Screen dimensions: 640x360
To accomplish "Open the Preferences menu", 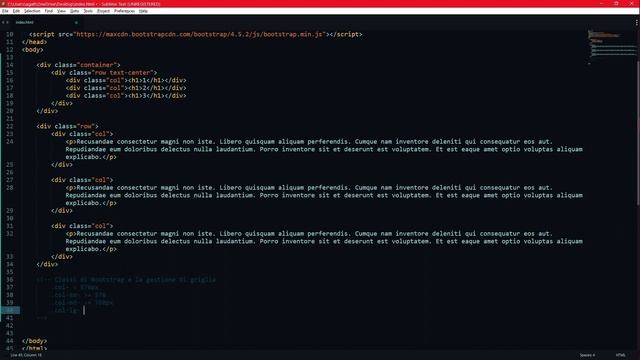I will point(124,11).
